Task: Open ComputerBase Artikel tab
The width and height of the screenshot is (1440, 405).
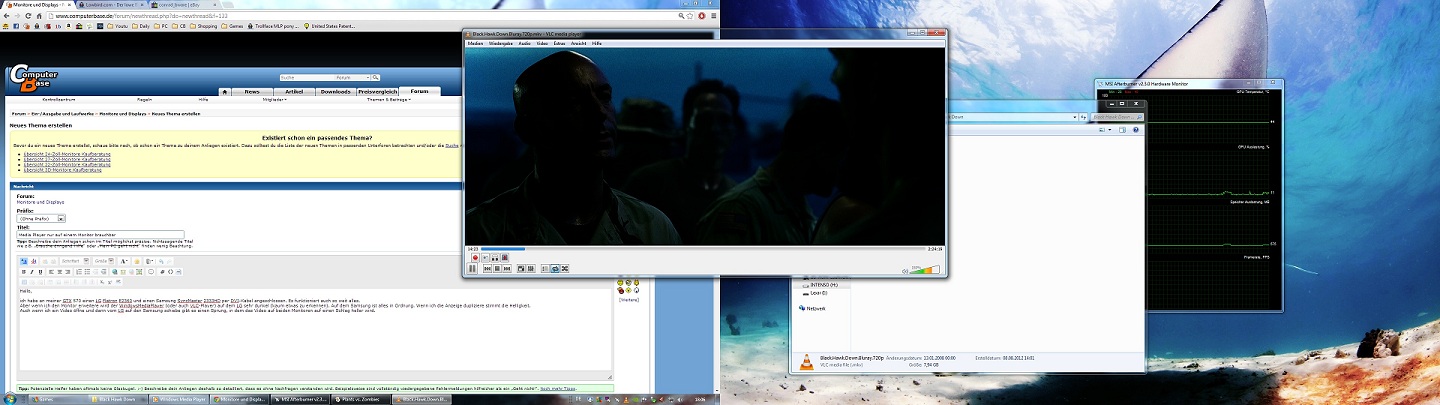Action: 294,92
